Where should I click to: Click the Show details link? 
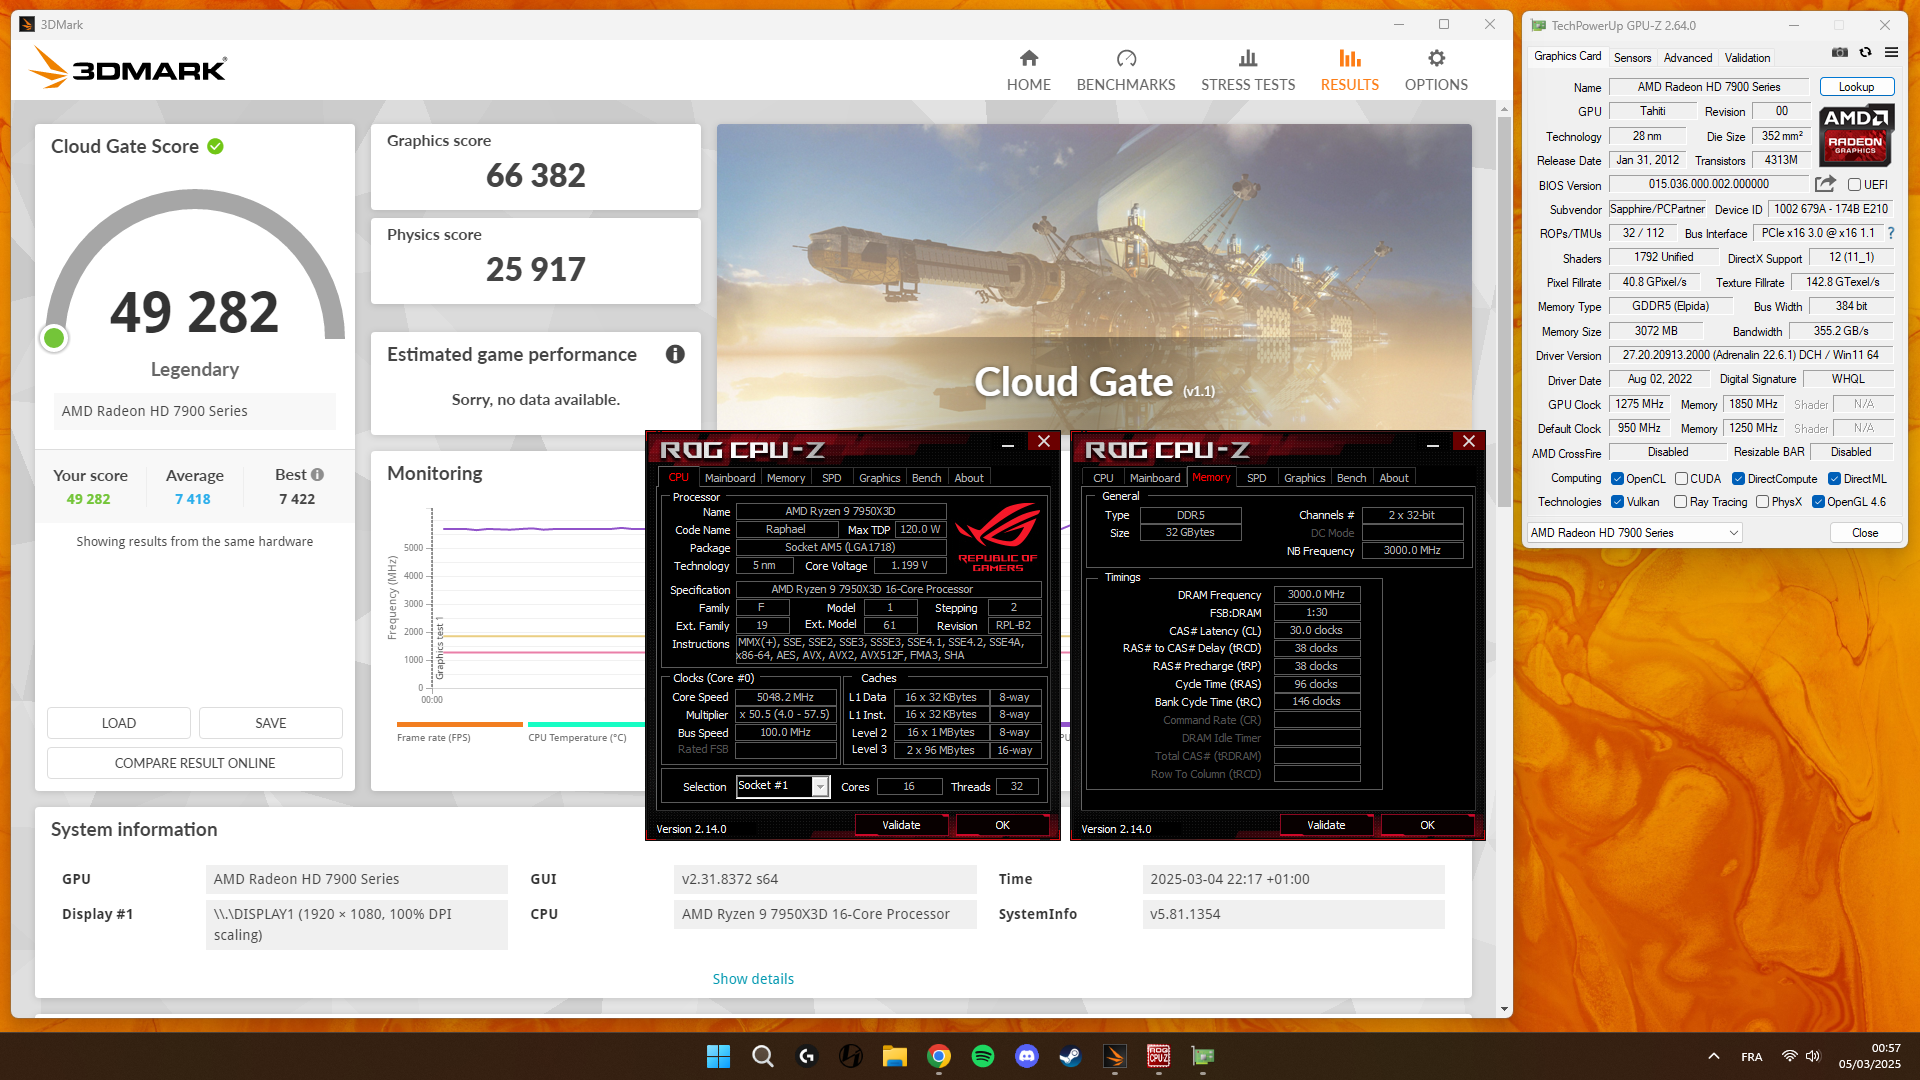click(x=753, y=979)
